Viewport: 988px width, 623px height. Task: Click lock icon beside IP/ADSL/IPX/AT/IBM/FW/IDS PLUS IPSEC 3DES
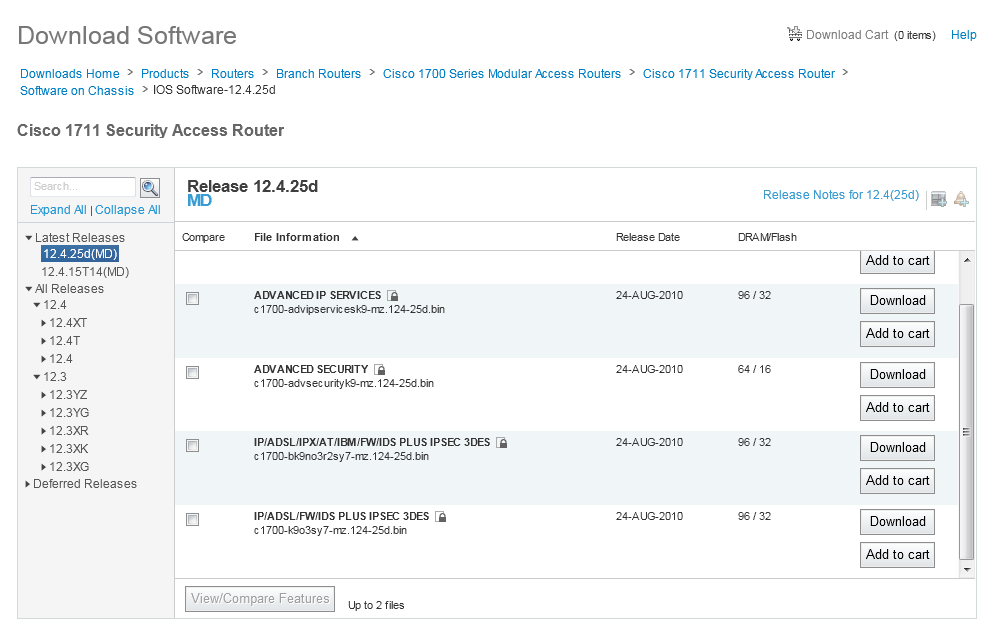[x=502, y=443]
